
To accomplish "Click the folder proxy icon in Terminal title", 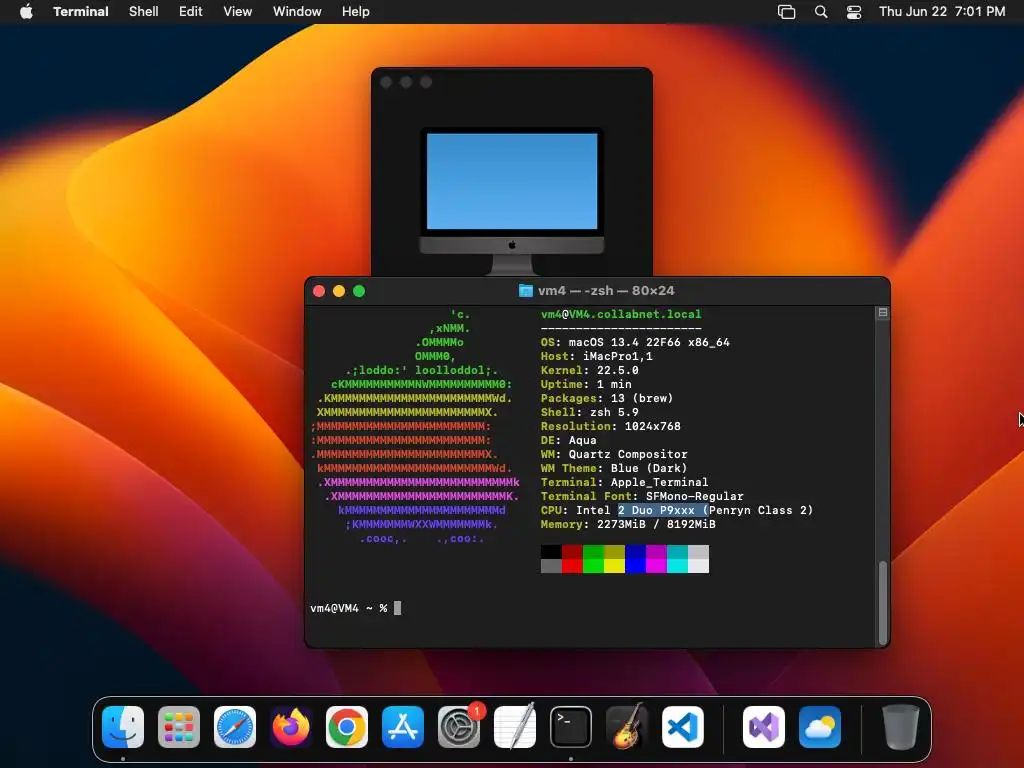I will (525, 291).
